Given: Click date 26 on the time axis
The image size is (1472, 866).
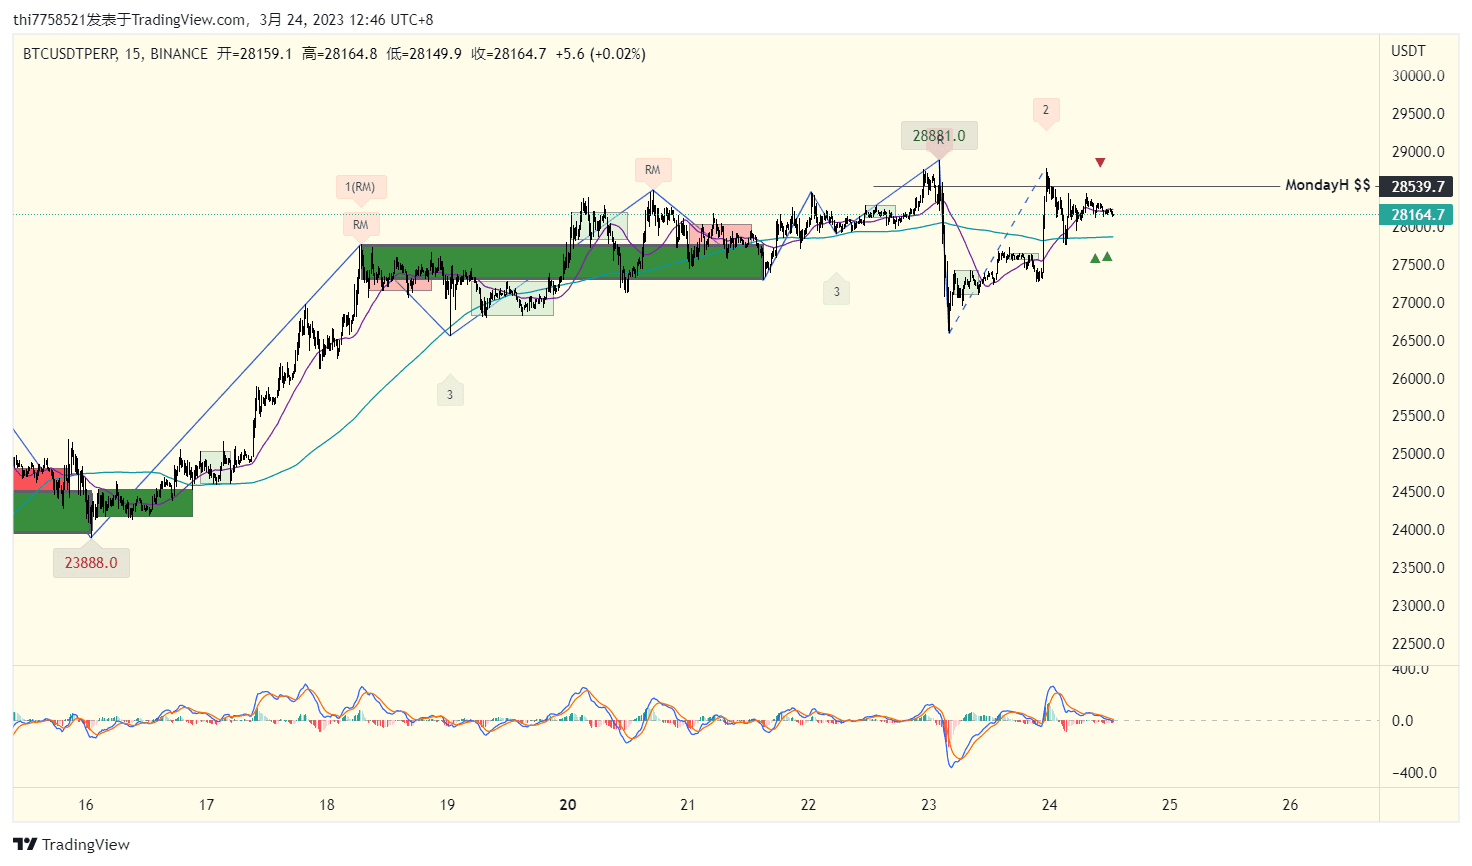Looking at the screenshot, I should pyautogui.click(x=1290, y=805).
